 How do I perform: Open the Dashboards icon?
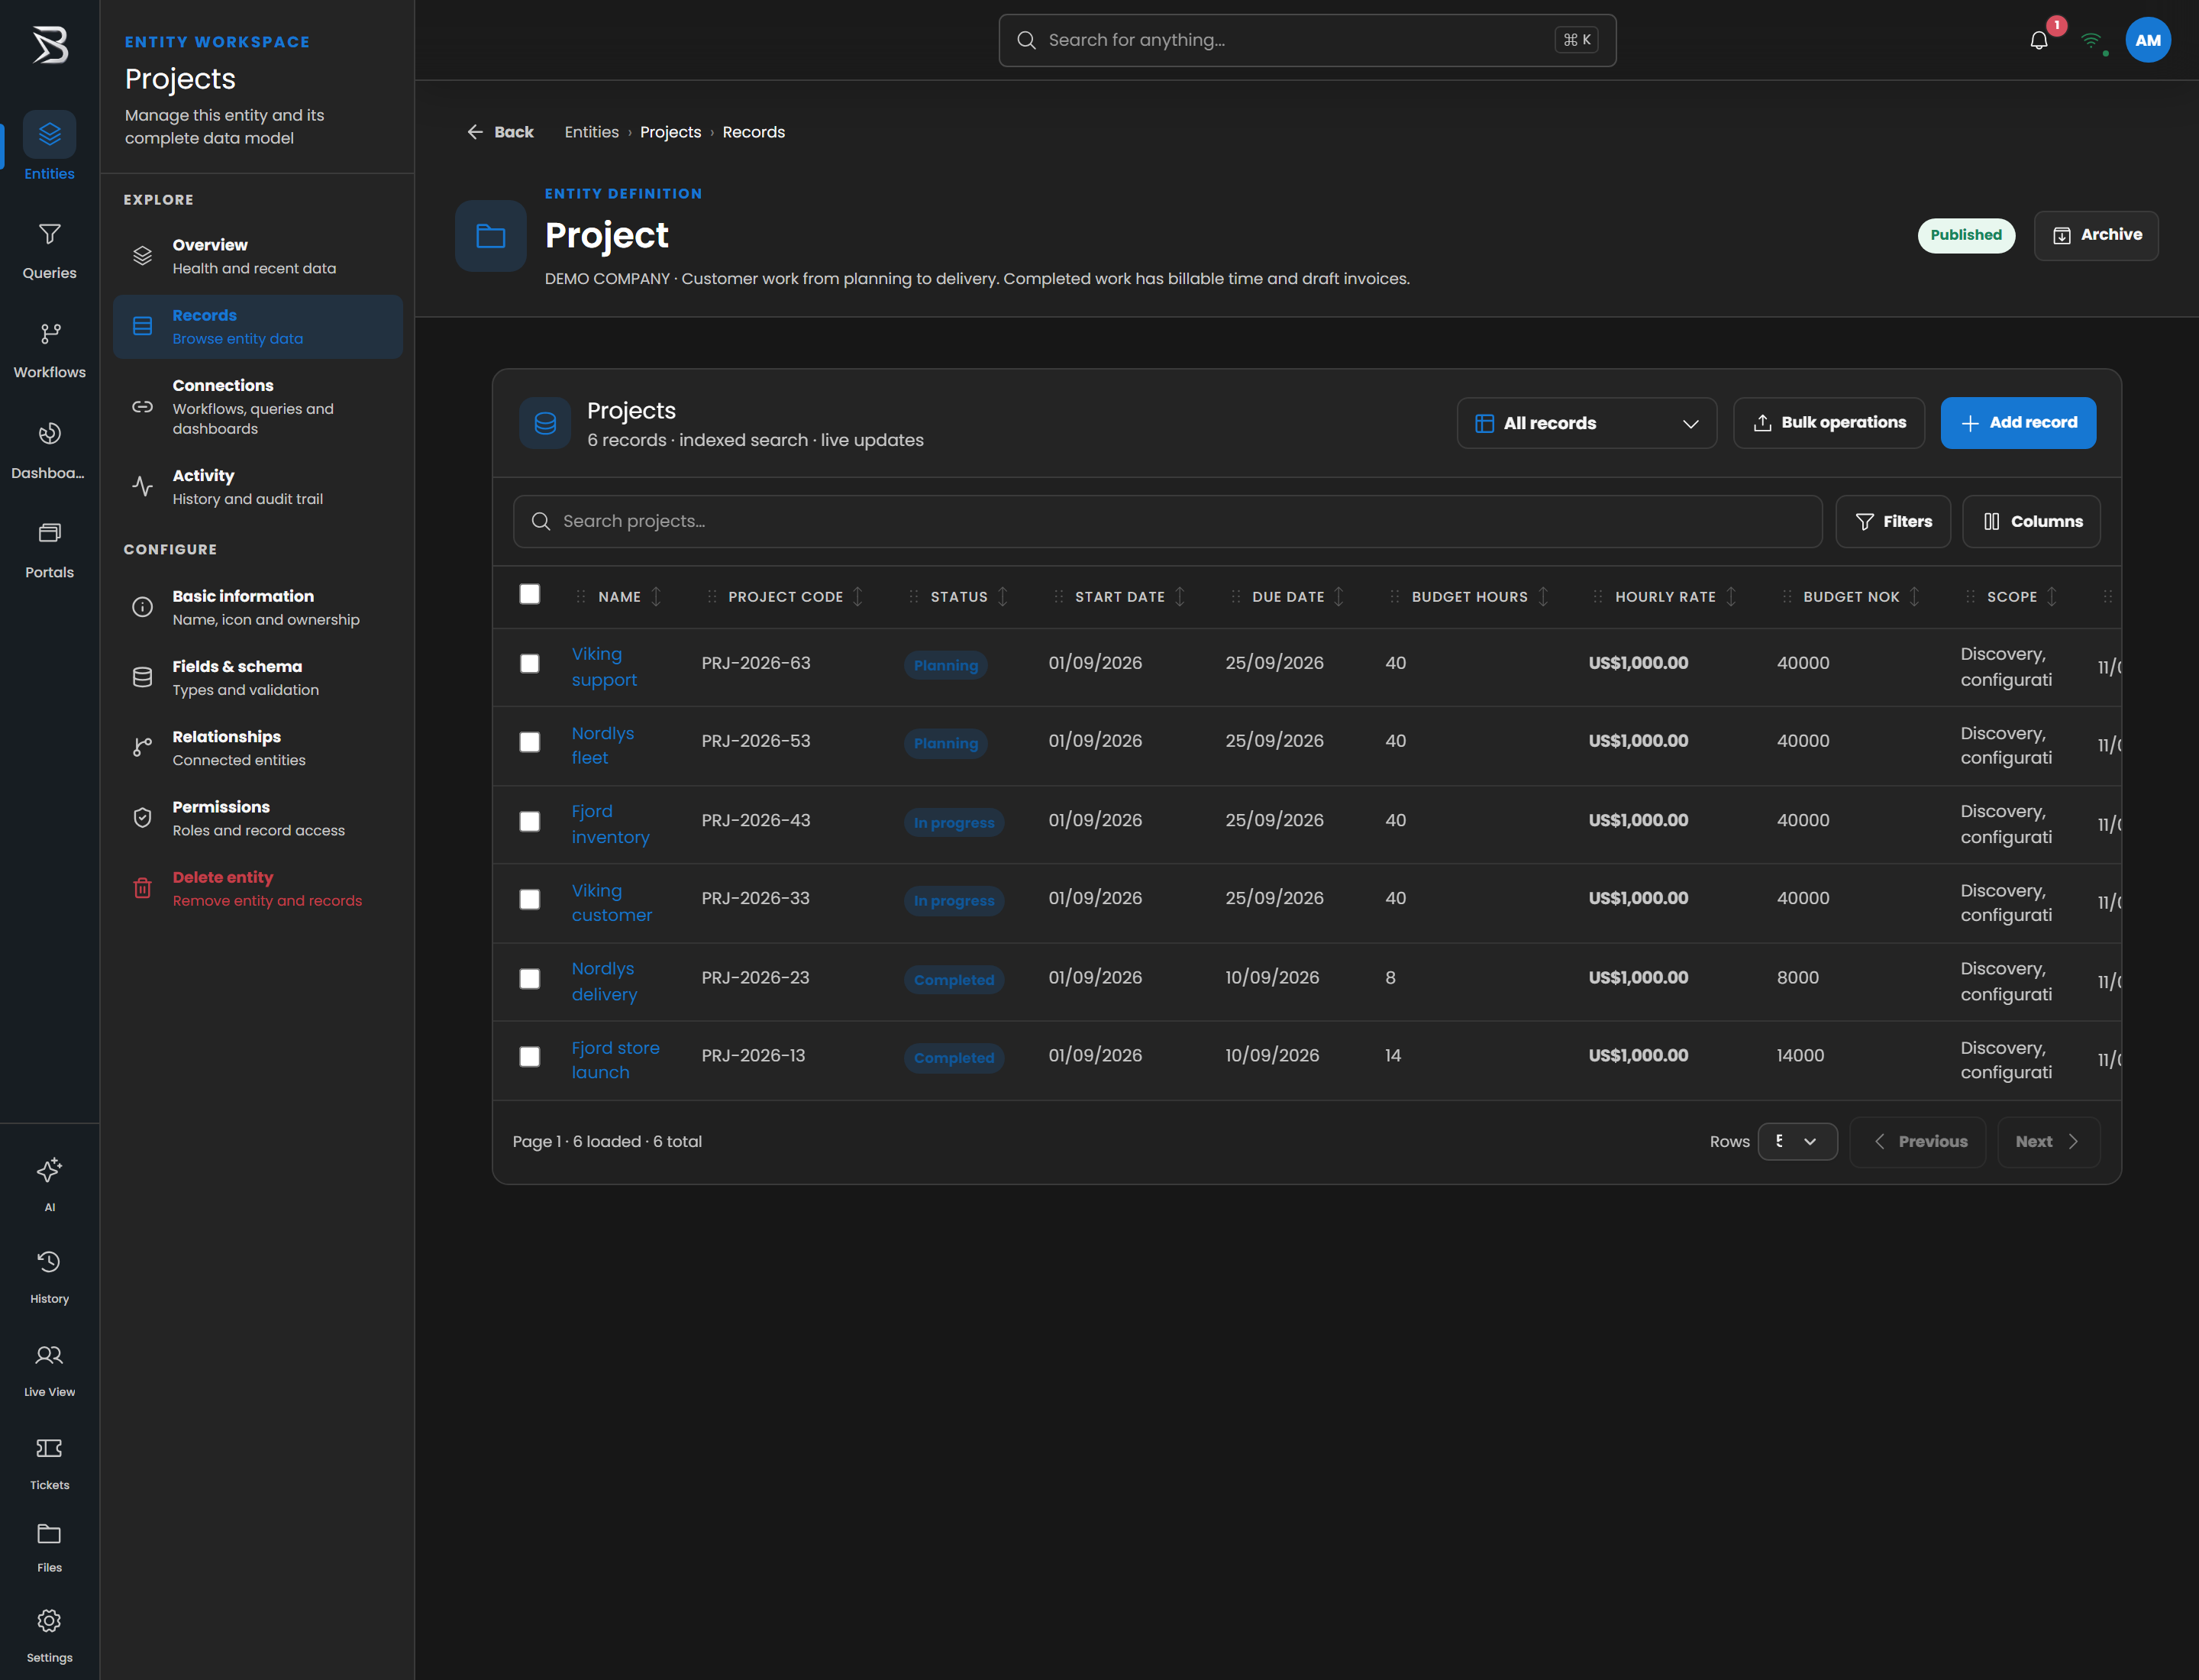point(49,433)
